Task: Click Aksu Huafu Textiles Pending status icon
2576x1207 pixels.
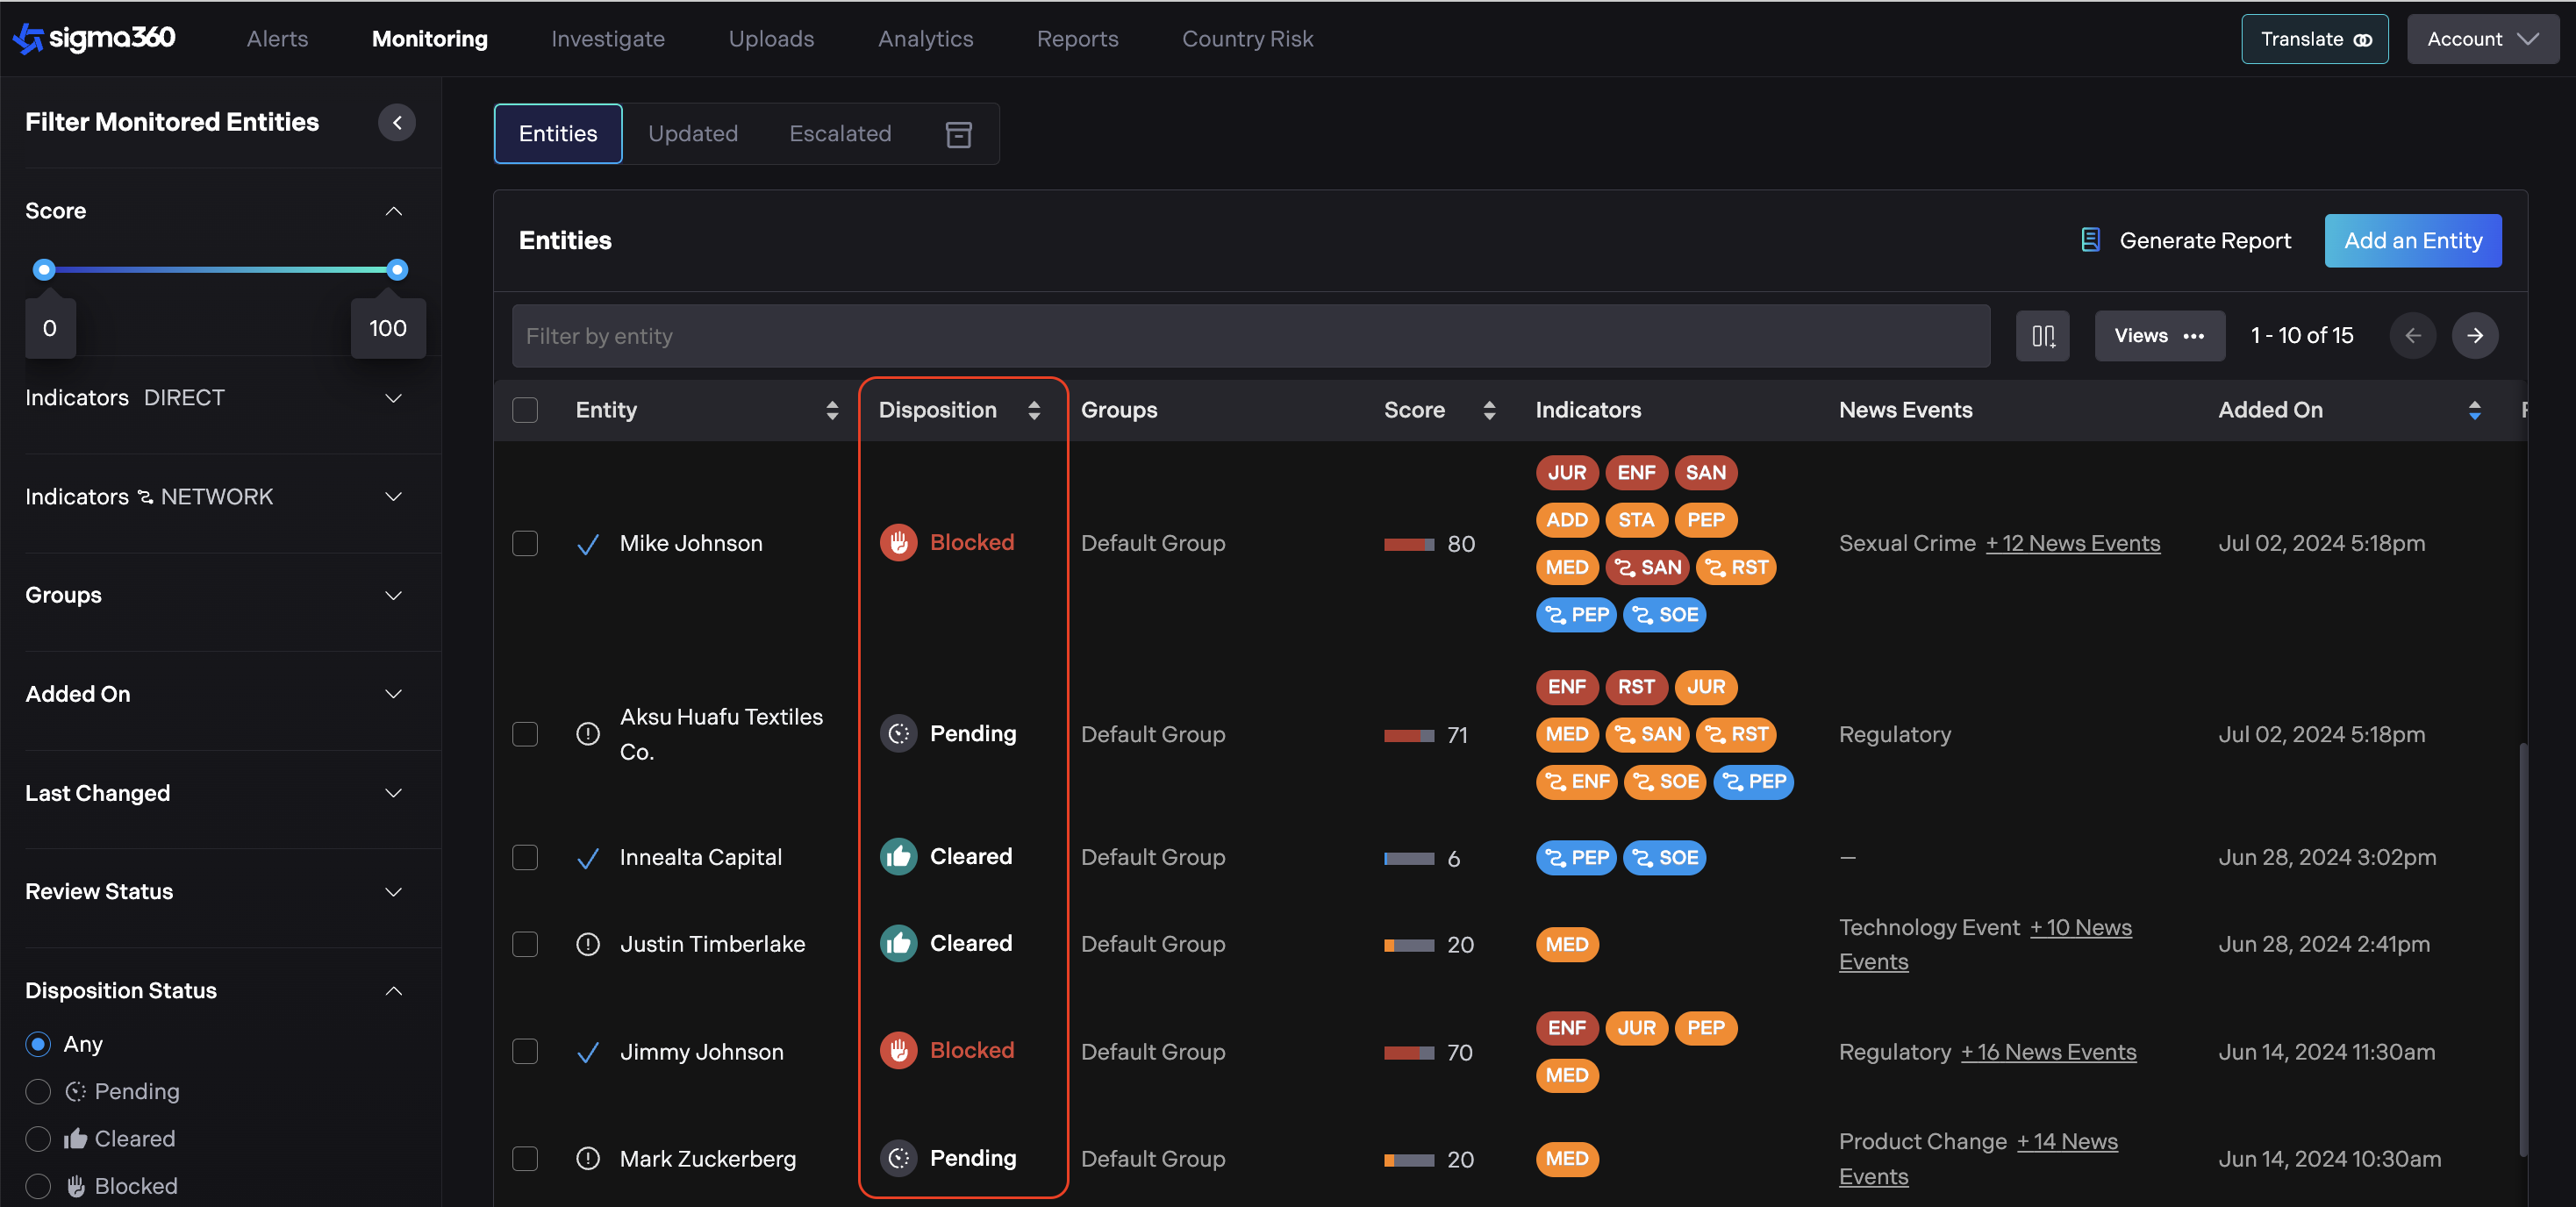Action: [x=898, y=734]
